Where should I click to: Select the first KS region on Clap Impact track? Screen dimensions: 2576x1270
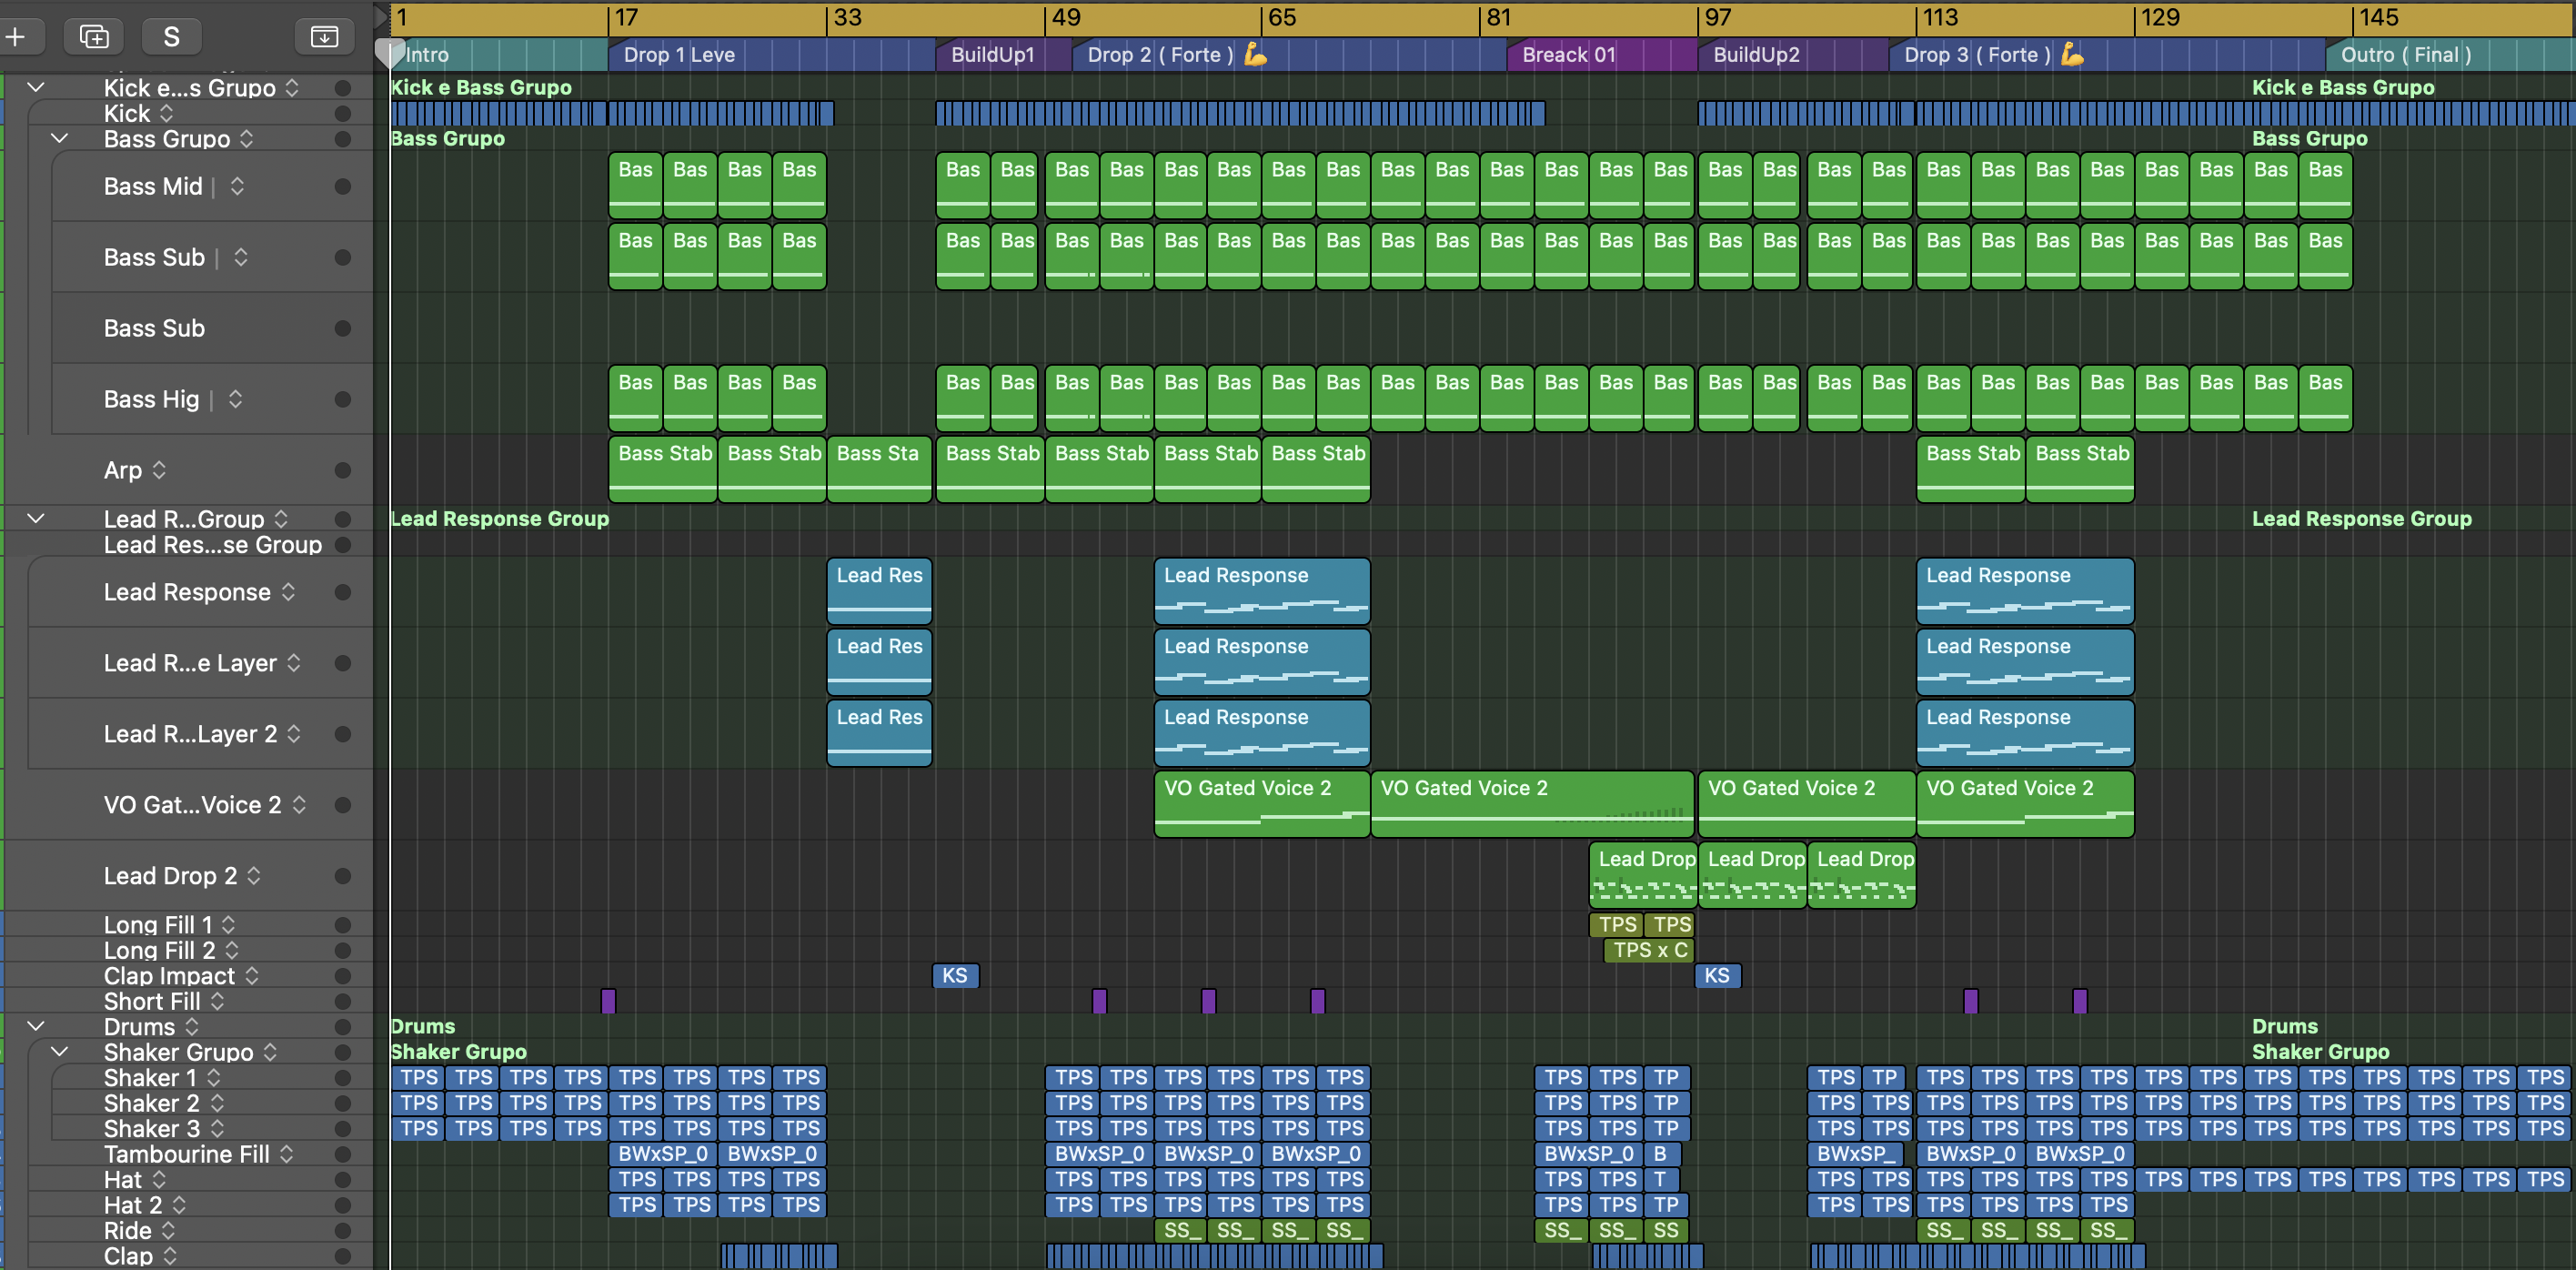[955, 976]
